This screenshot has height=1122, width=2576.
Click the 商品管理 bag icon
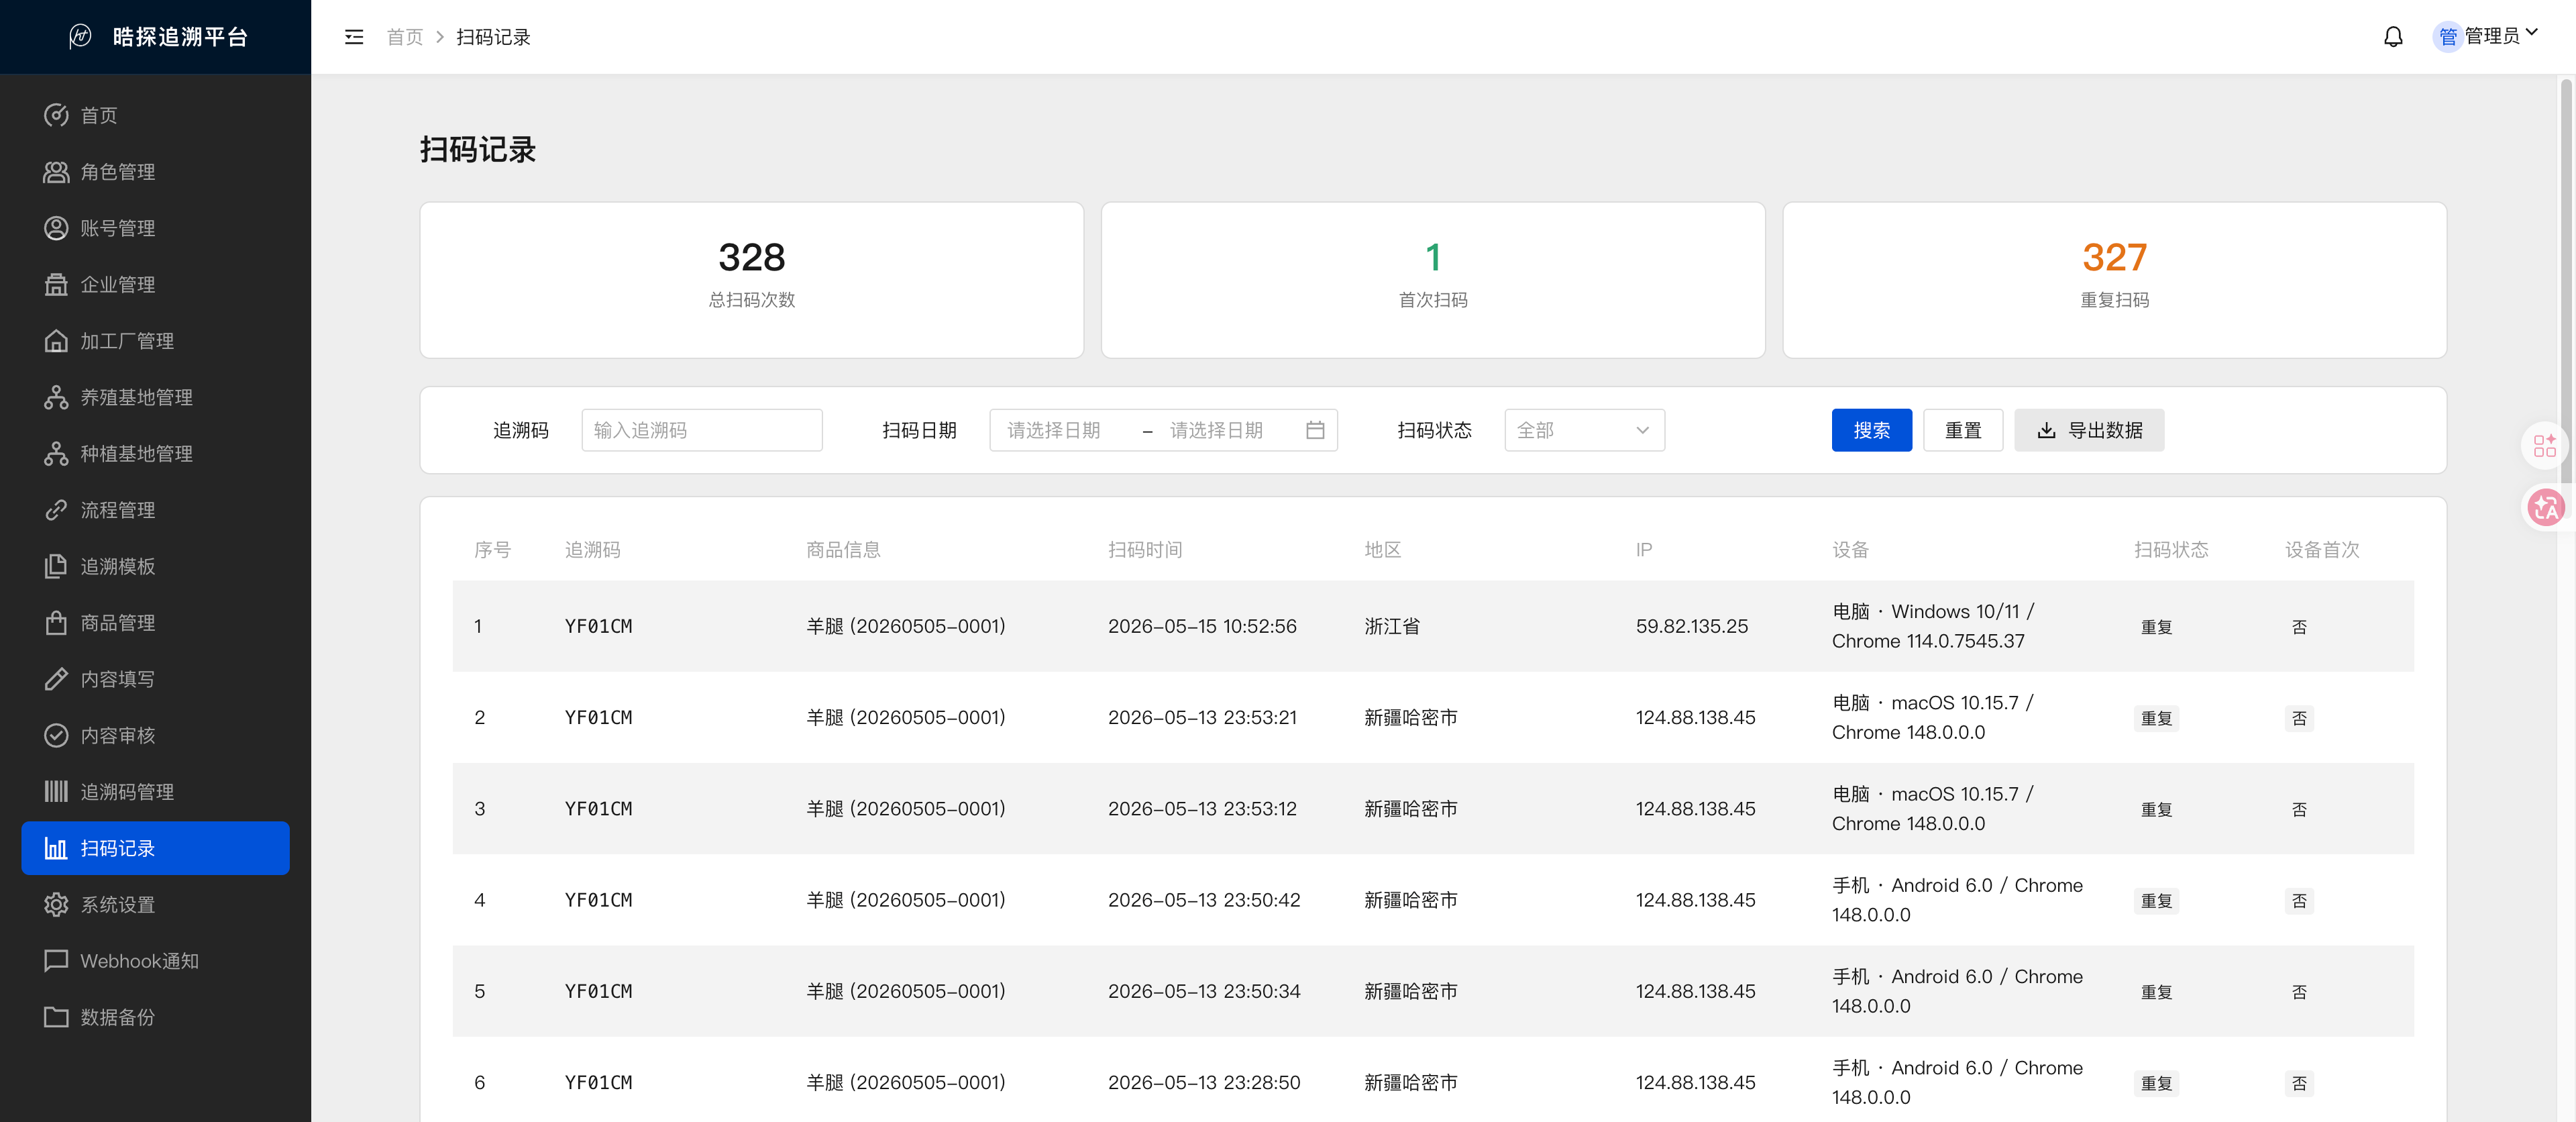point(56,622)
